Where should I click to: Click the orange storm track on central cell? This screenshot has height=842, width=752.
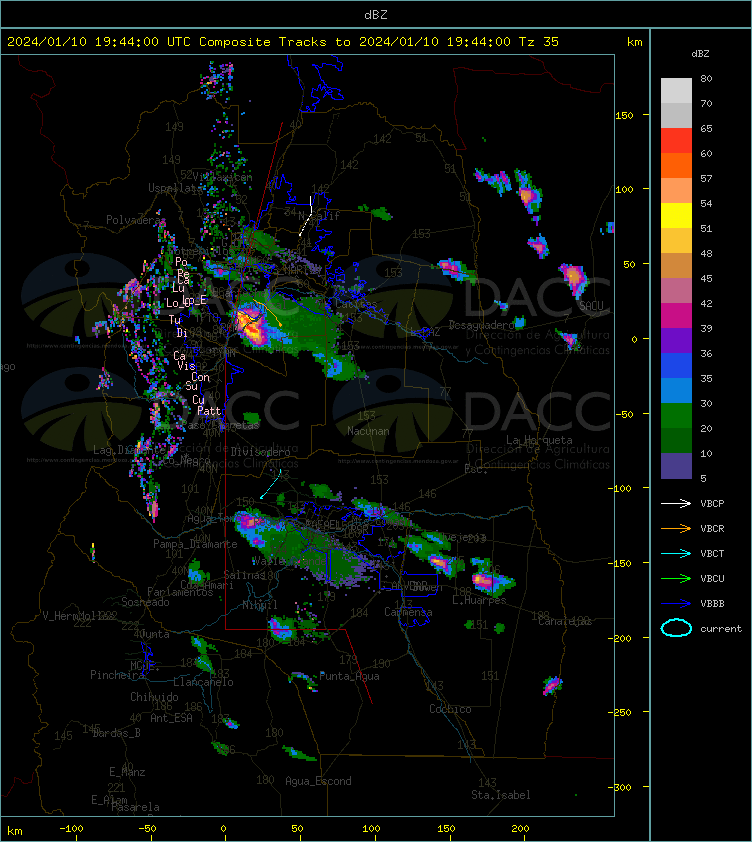point(269,314)
